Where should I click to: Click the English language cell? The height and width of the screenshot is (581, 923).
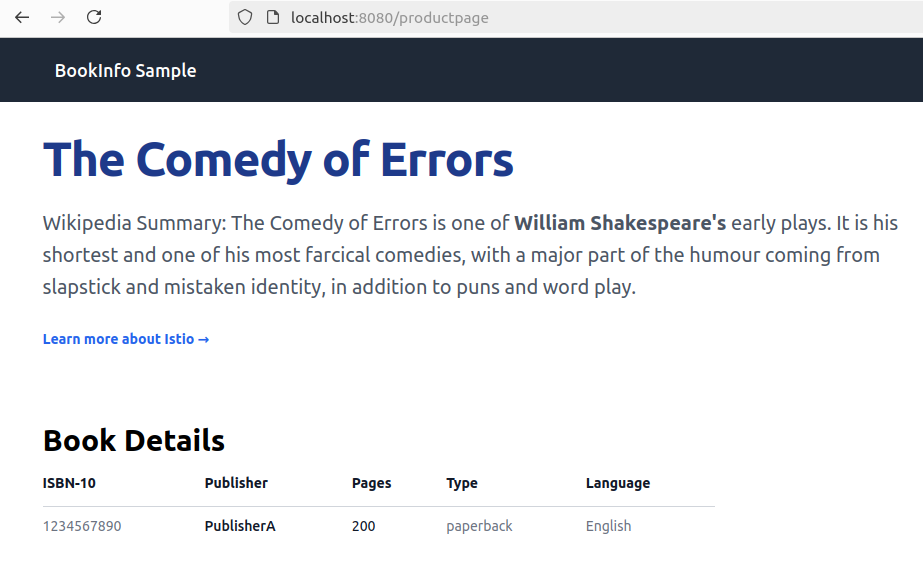click(608, 526)
